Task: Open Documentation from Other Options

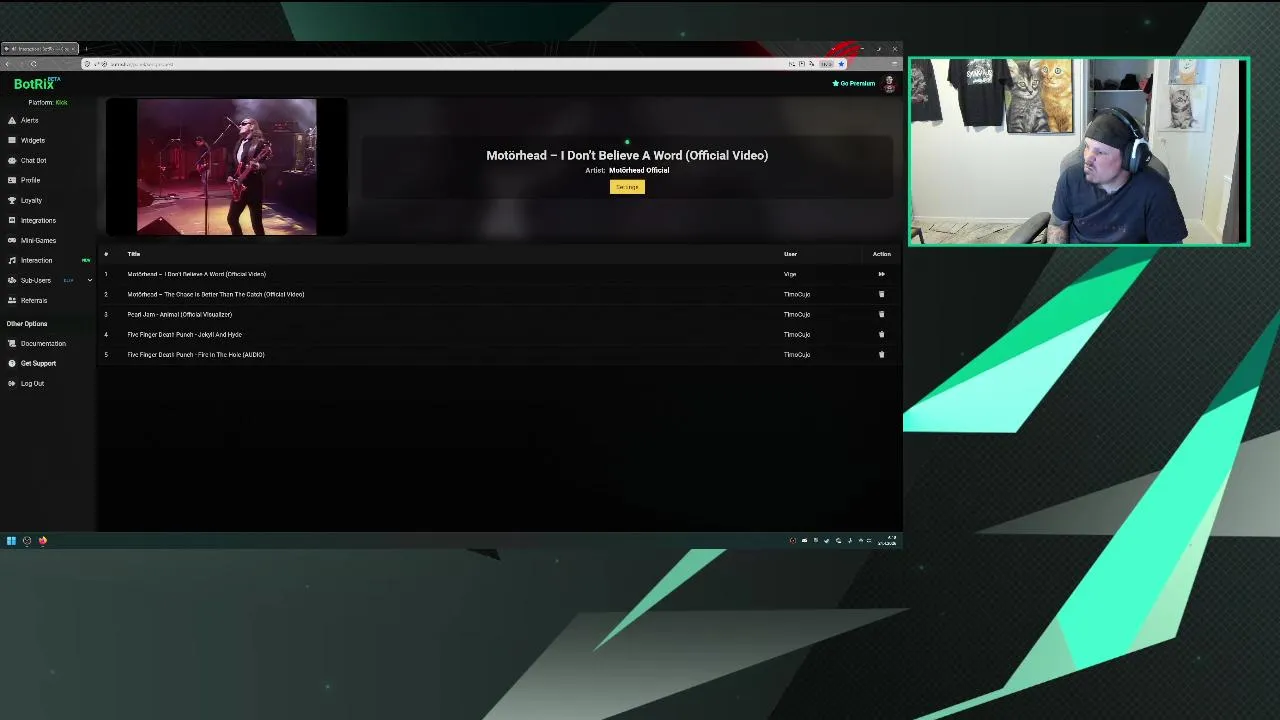Action: click(x=43, y=343)
